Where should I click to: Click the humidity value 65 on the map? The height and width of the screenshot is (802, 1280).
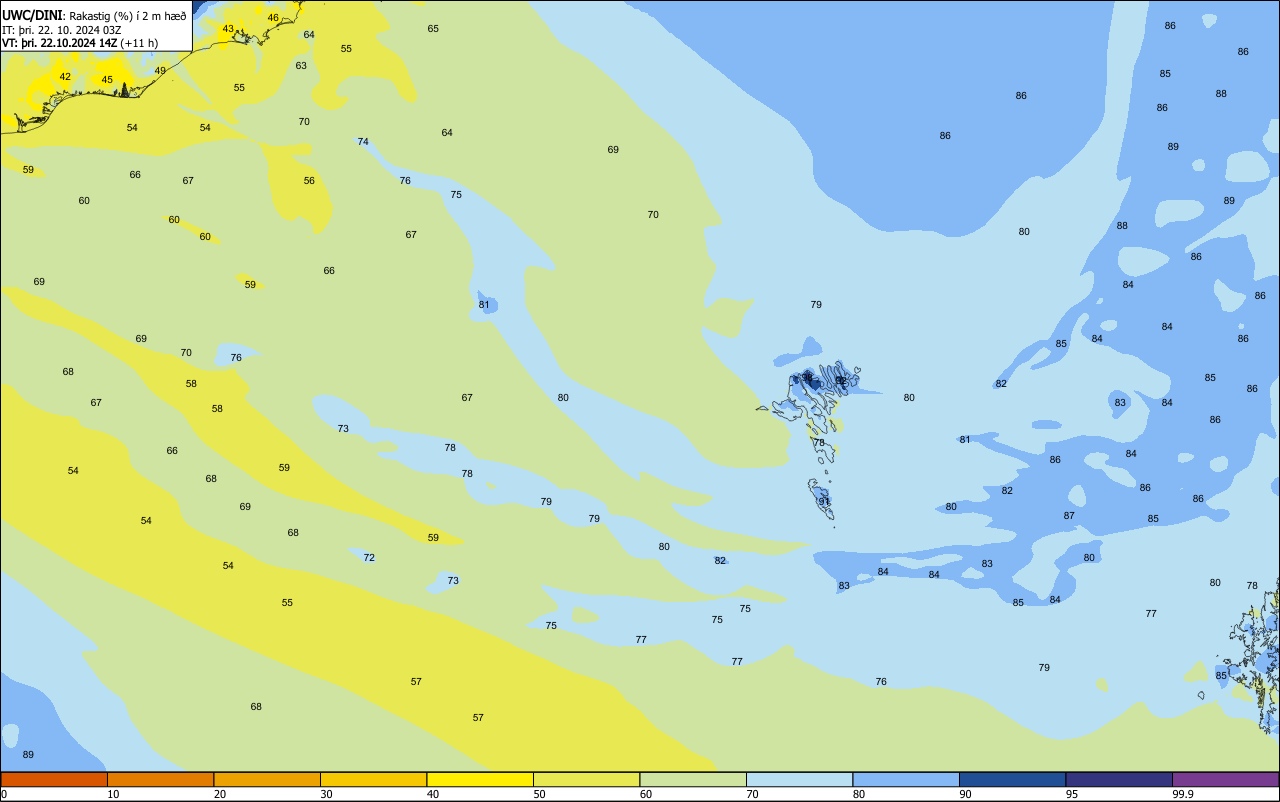pos(433,29)
